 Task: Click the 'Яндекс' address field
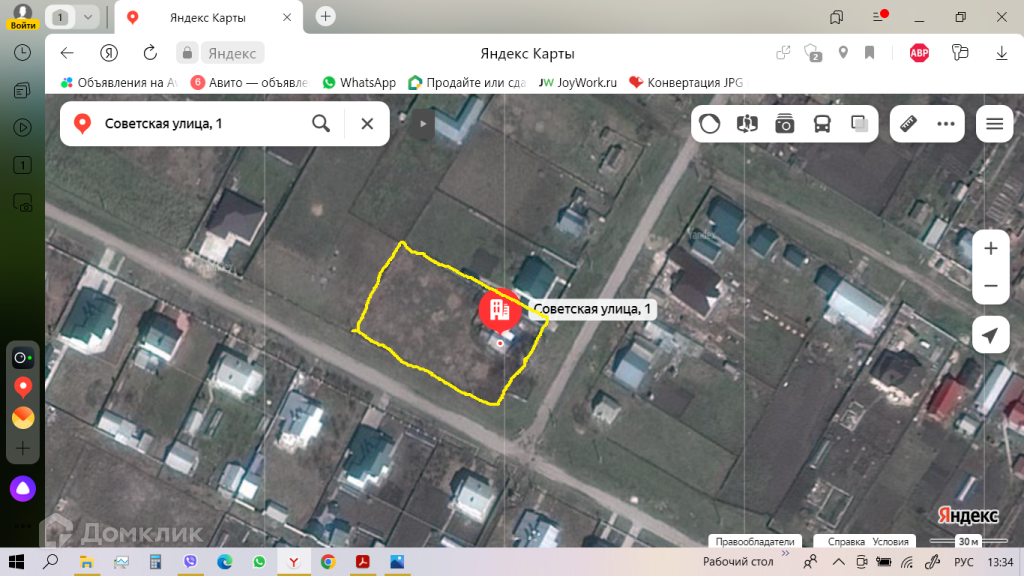click(x=232, y=53)
